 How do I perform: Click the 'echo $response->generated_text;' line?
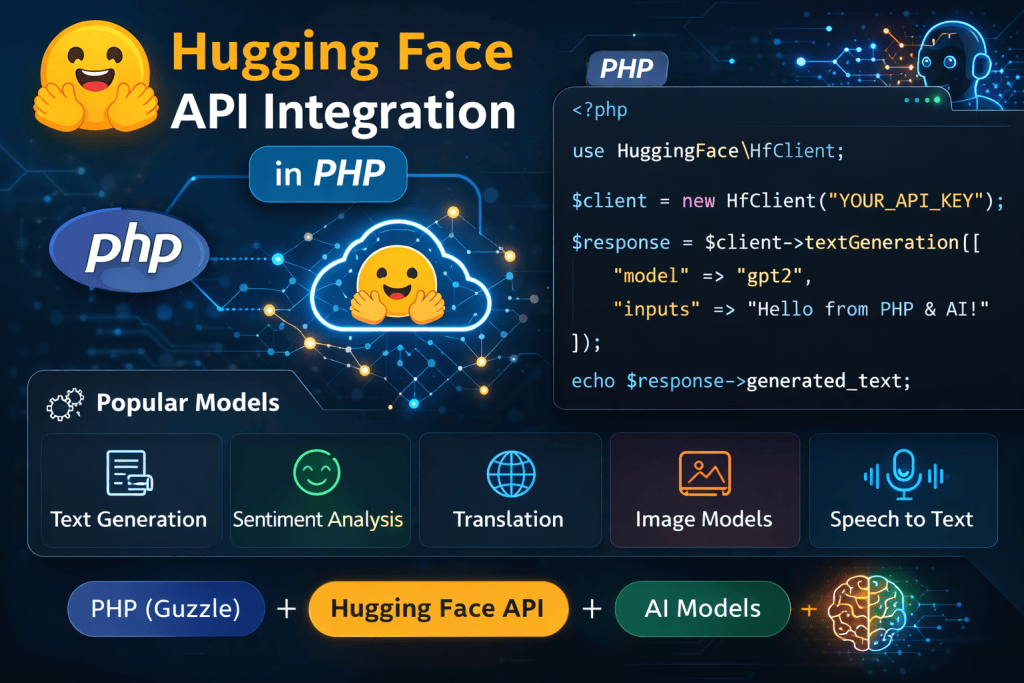[741, 381]
